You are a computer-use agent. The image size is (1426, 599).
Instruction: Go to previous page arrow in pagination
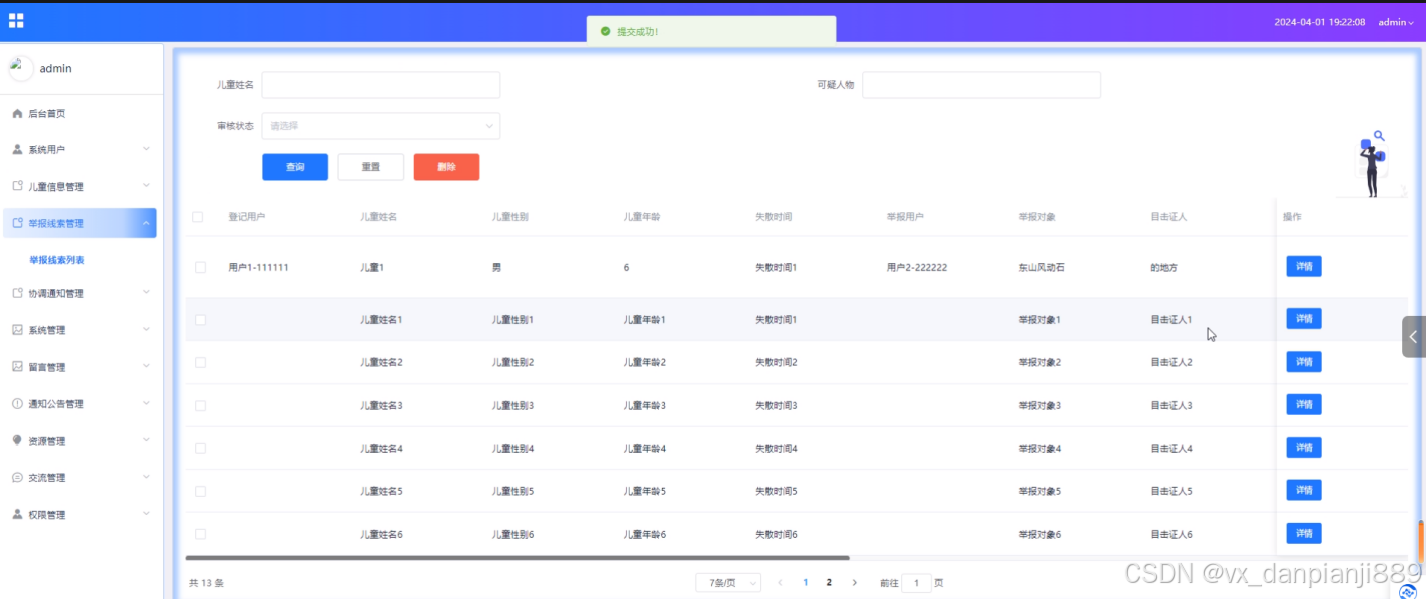781,582
